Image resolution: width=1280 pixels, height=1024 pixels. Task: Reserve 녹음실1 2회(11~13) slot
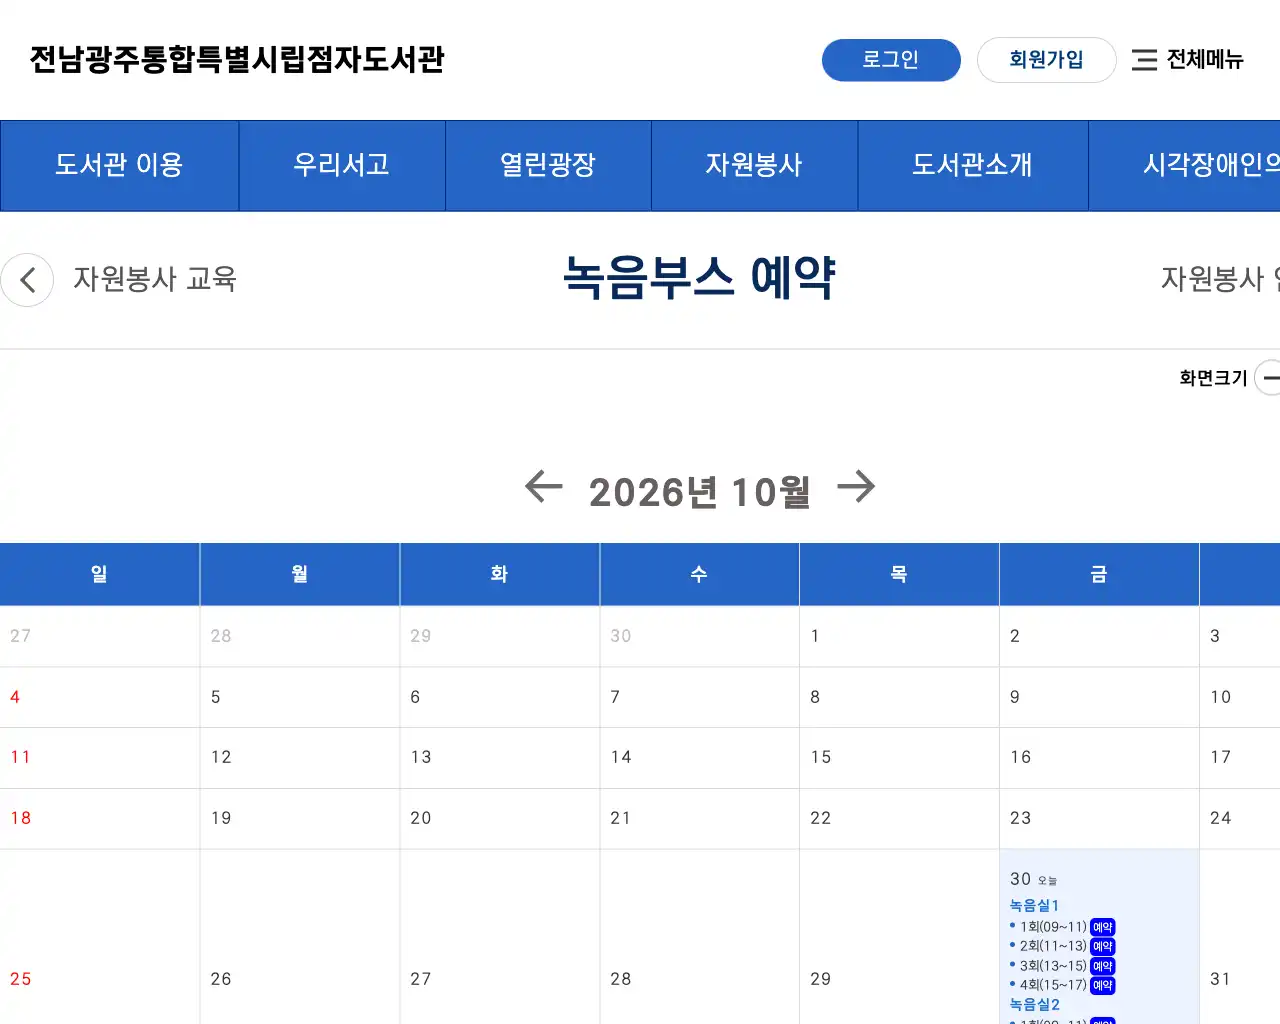[1102, 946]
